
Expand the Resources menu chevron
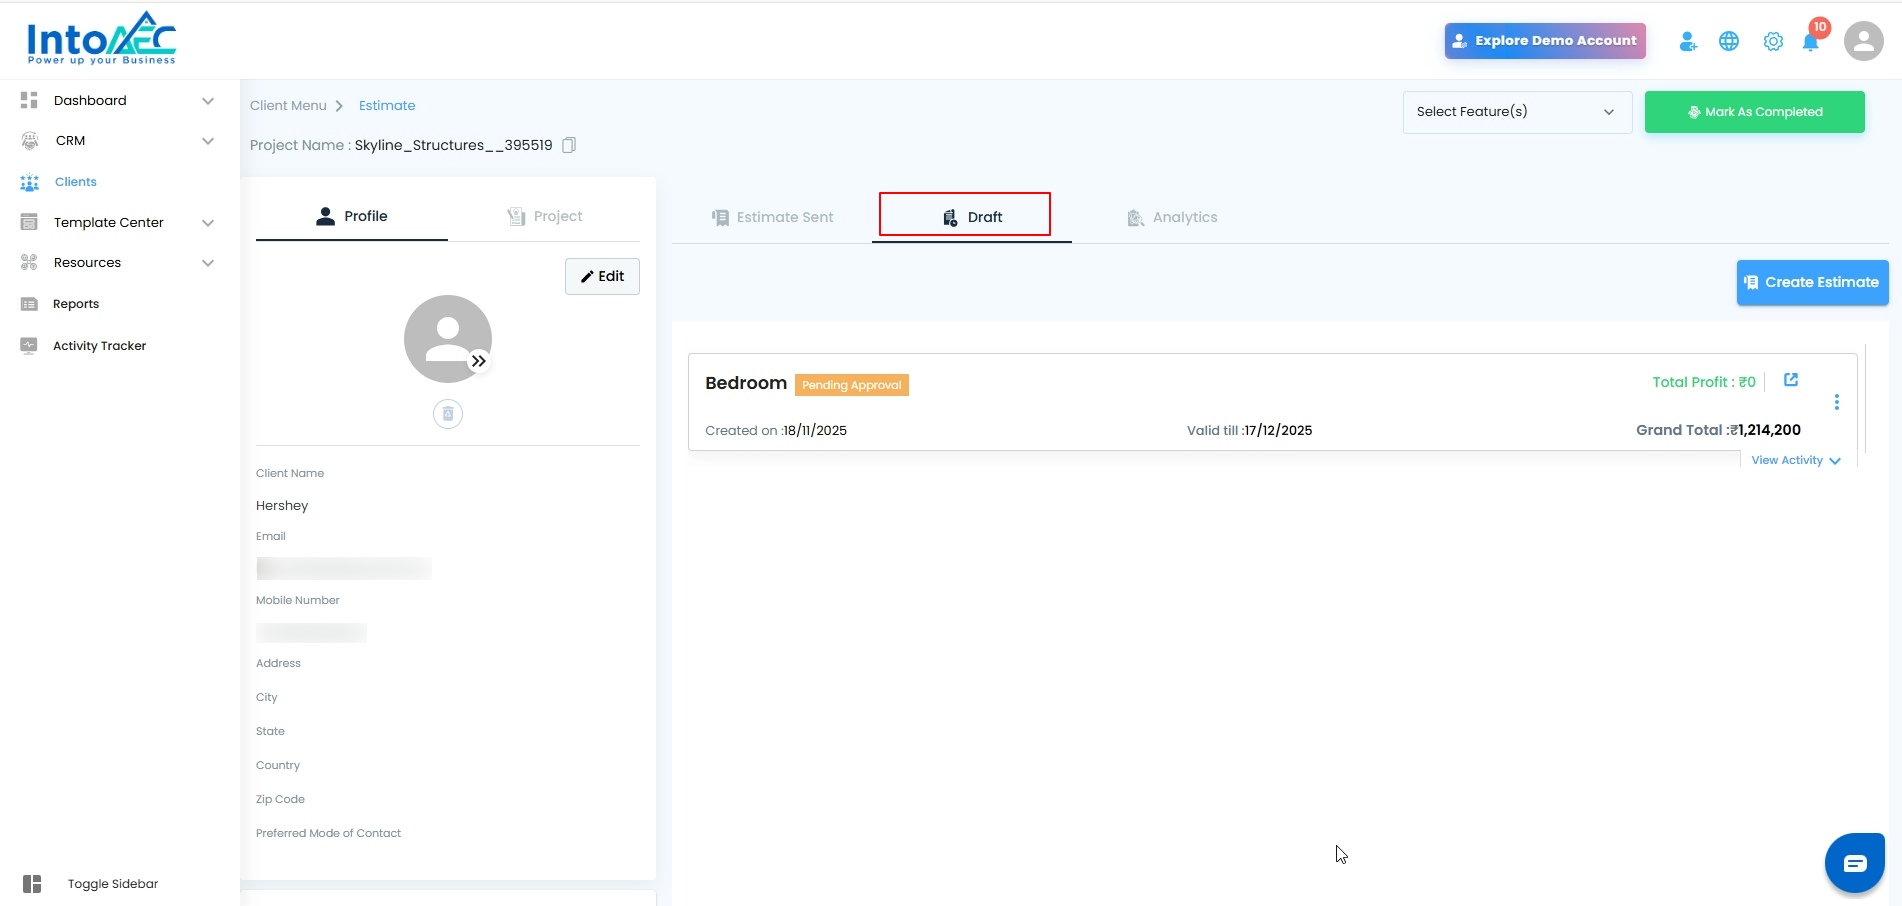[x=208, y=263]
